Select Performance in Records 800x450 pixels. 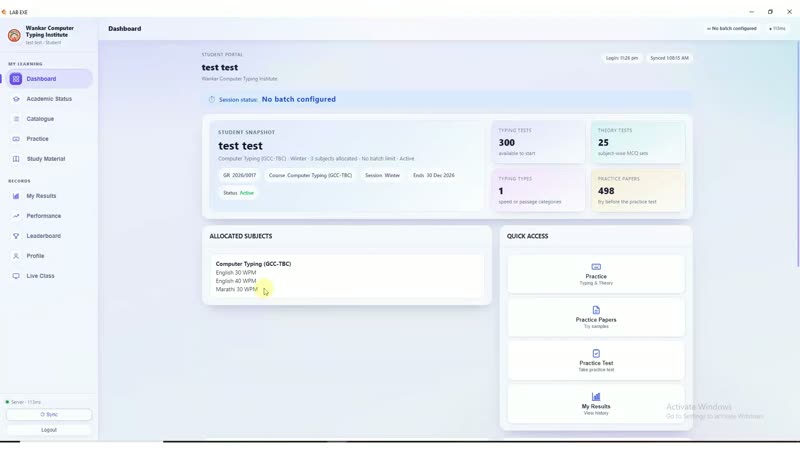49,216
